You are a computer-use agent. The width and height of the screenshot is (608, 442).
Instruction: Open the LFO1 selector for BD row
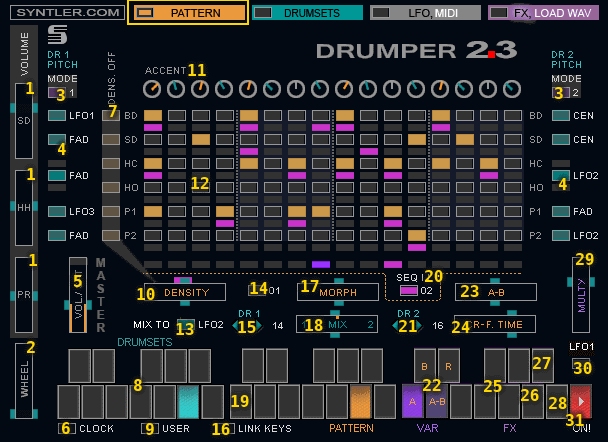(x=57, y=115)
